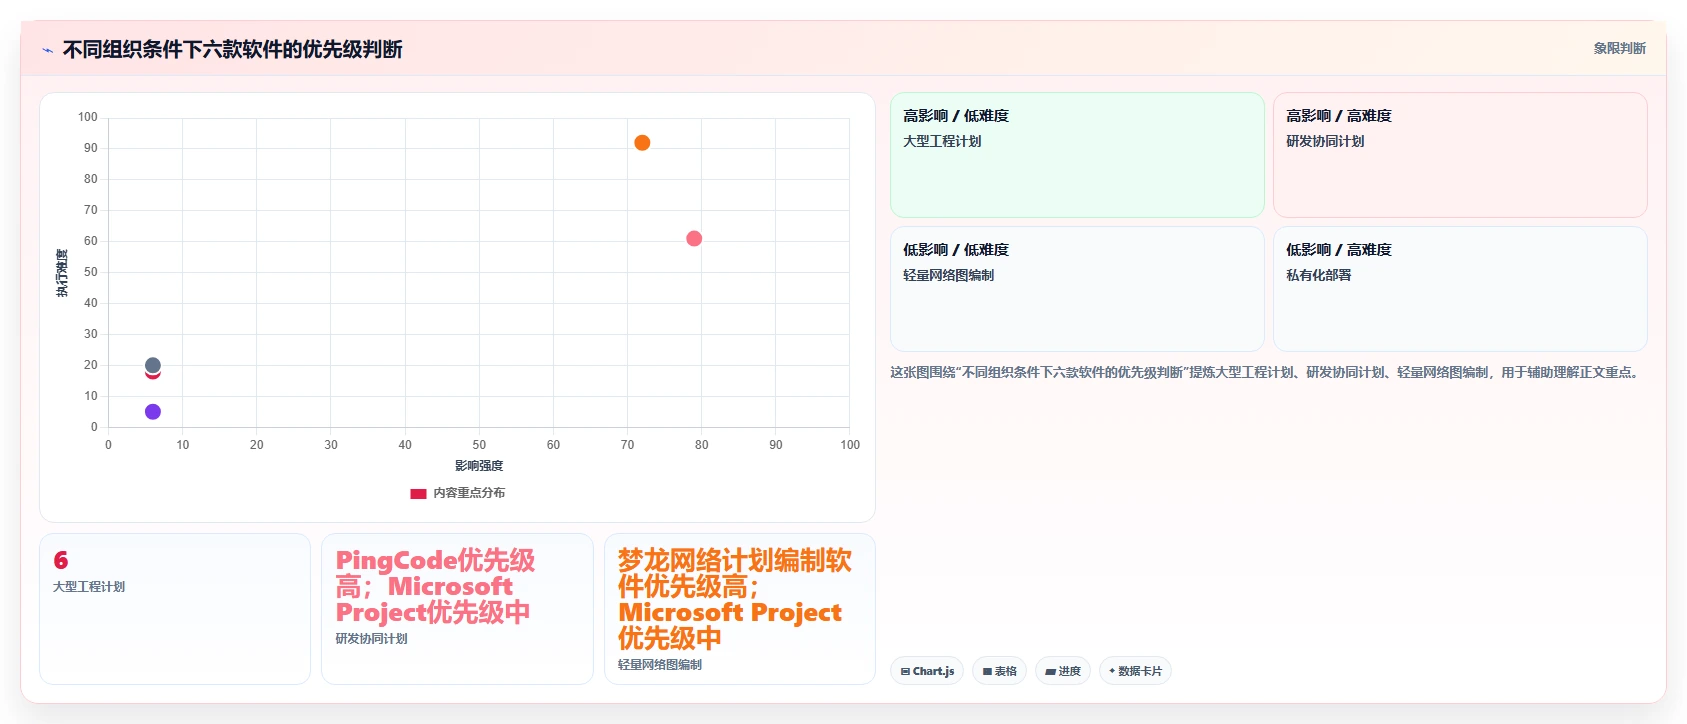Open the 低影响 / 高难度 quadrant card

click(1460, 289)
